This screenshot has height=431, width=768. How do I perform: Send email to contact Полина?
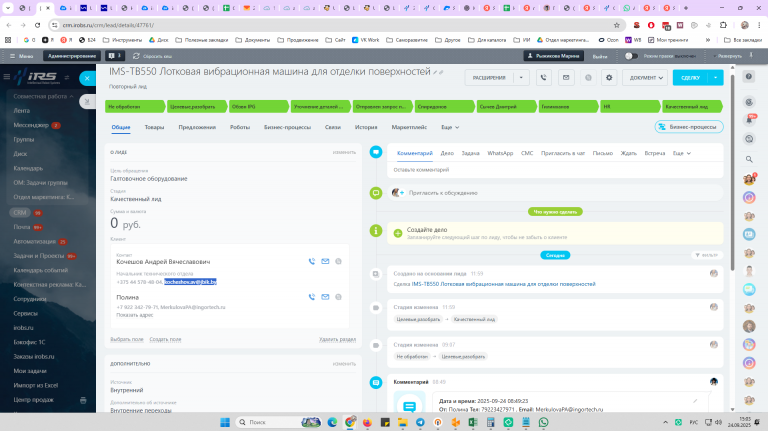tap(325, 297)
